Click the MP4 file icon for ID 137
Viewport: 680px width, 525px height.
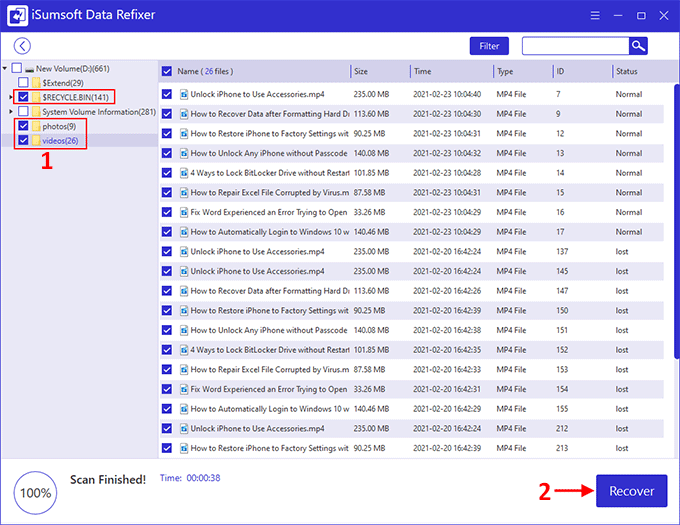184,251
